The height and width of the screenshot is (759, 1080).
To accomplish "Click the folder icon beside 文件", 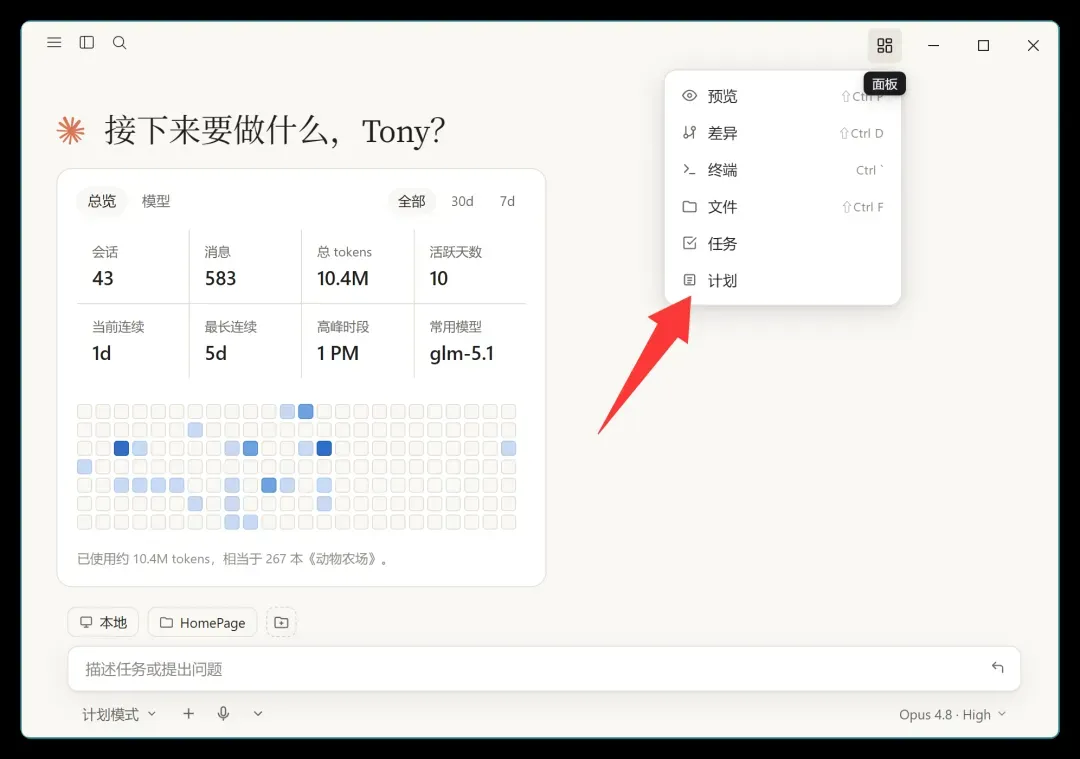I will point(689,207).
